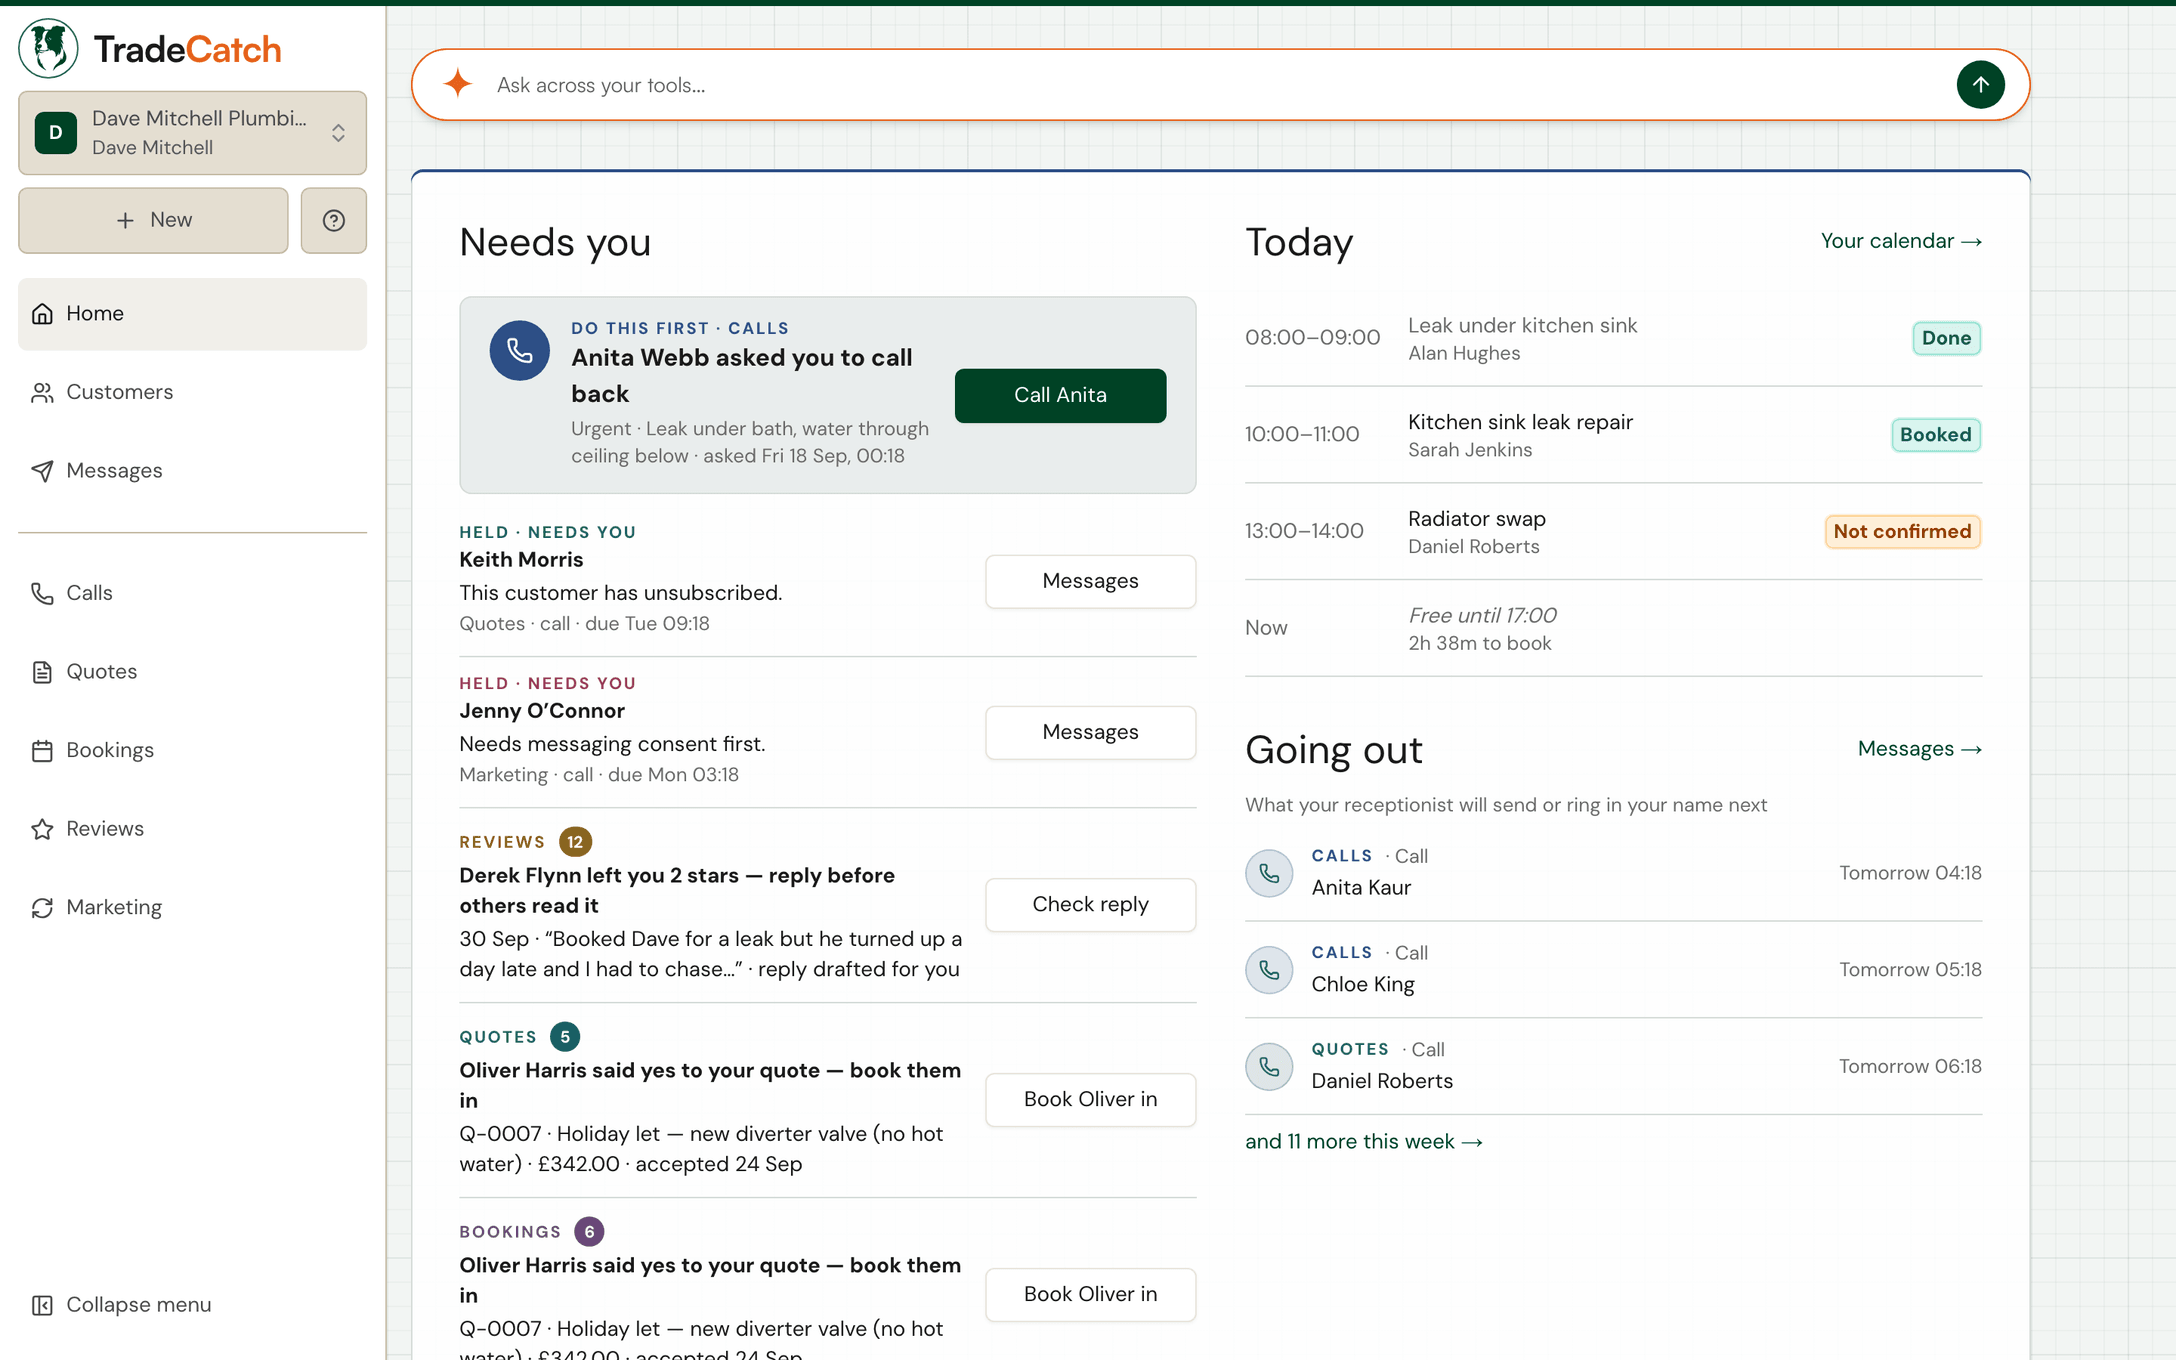Click the help question mark icon
Image resolution: width=2176 pixels, height=1360 pixels.
pyautogui.click(x=334, y=220)
